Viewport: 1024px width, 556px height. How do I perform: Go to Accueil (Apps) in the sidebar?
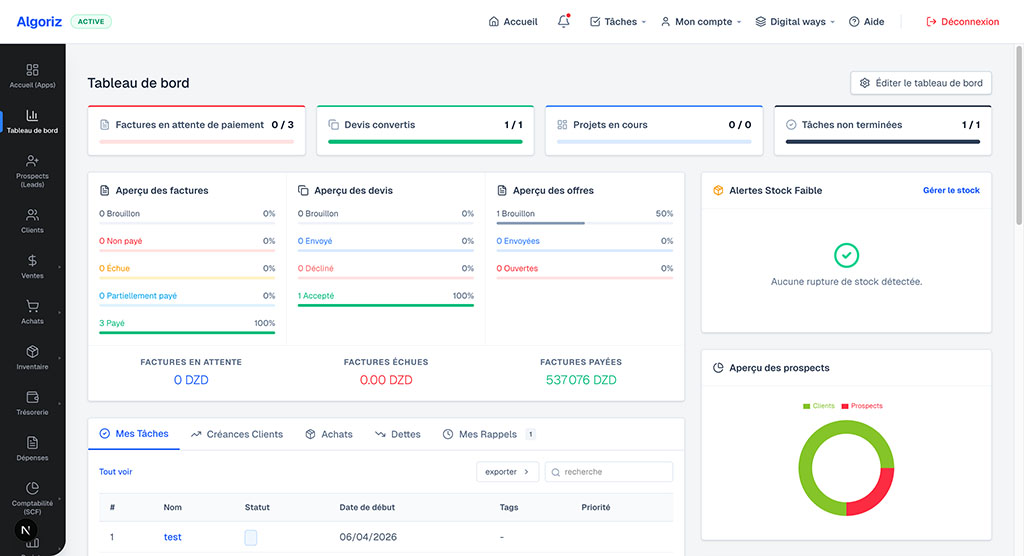coord(32,76)
